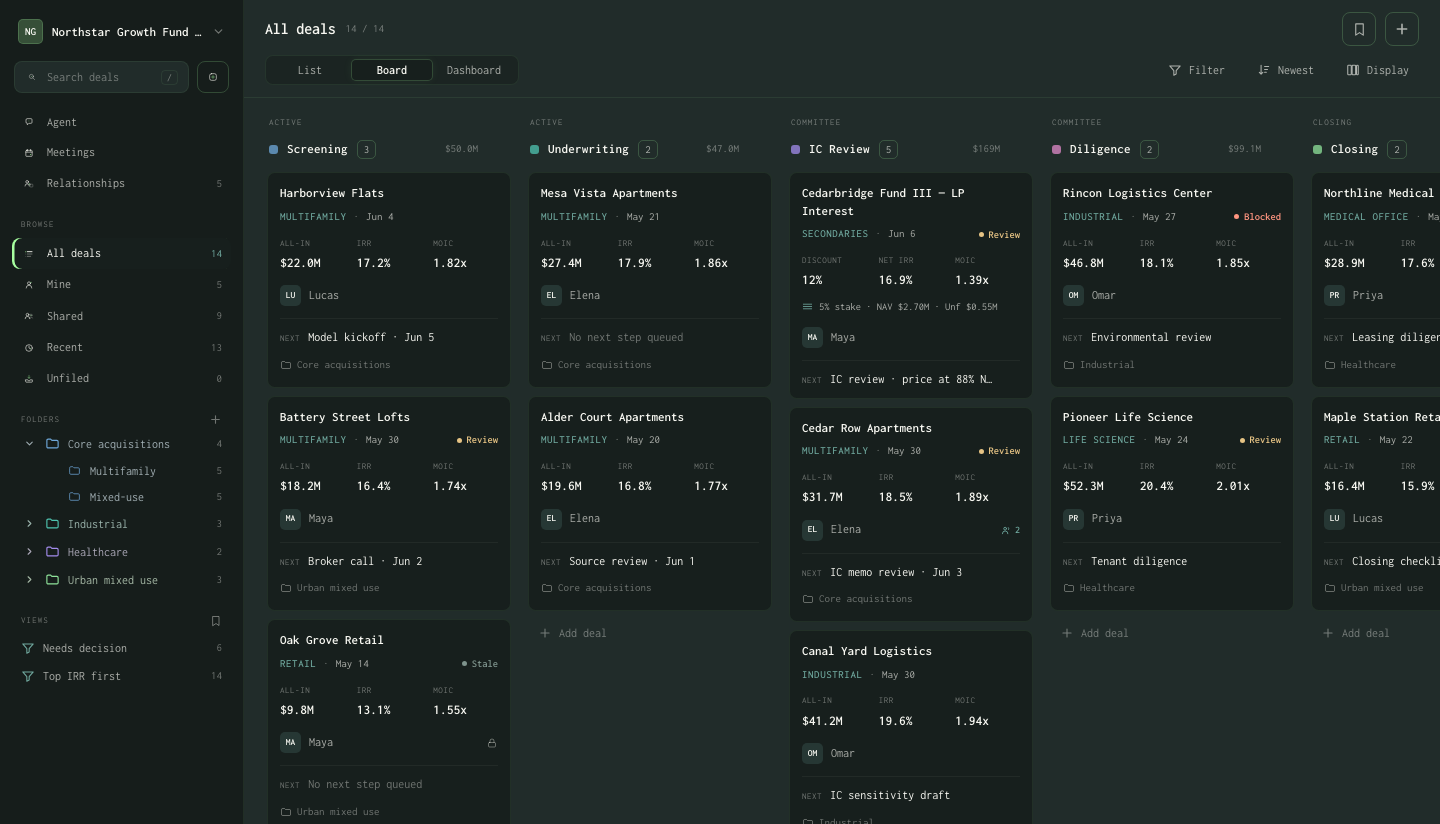Open the settings icon next to search

click(x=213, y=77)
